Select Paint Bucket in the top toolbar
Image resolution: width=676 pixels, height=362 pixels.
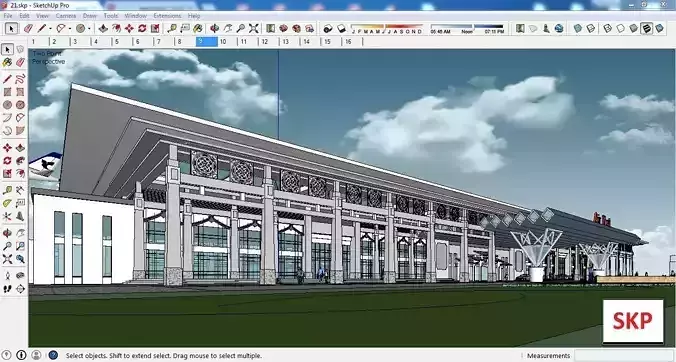click(197, 28)
